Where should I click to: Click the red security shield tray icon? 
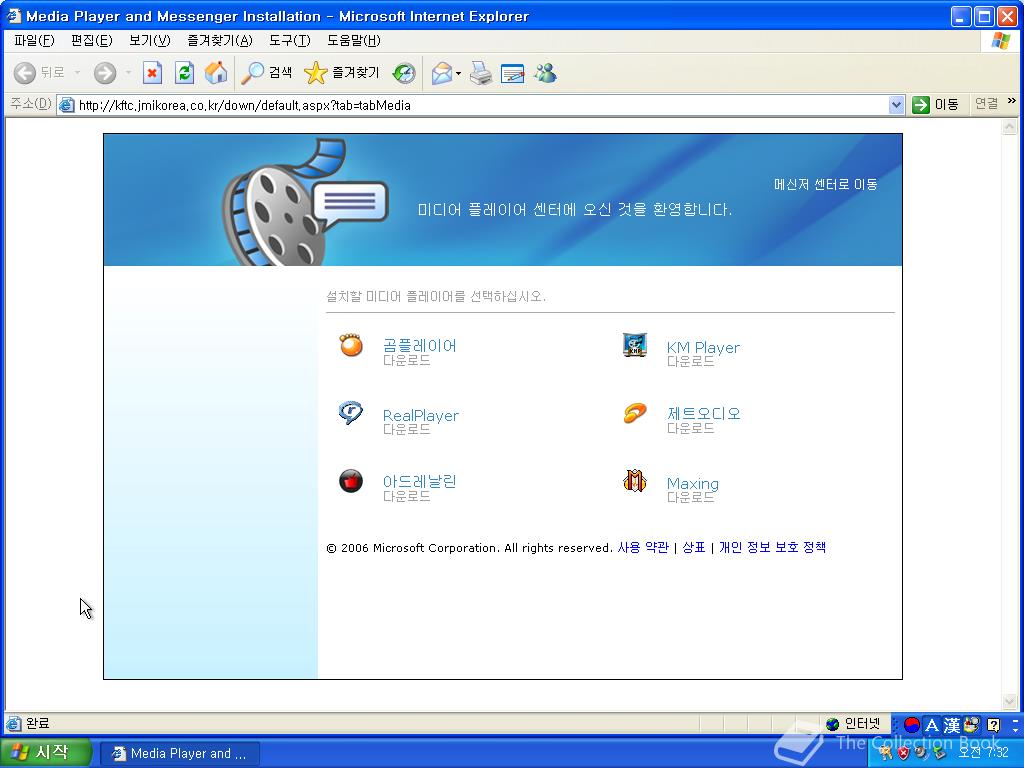point(903,752)
